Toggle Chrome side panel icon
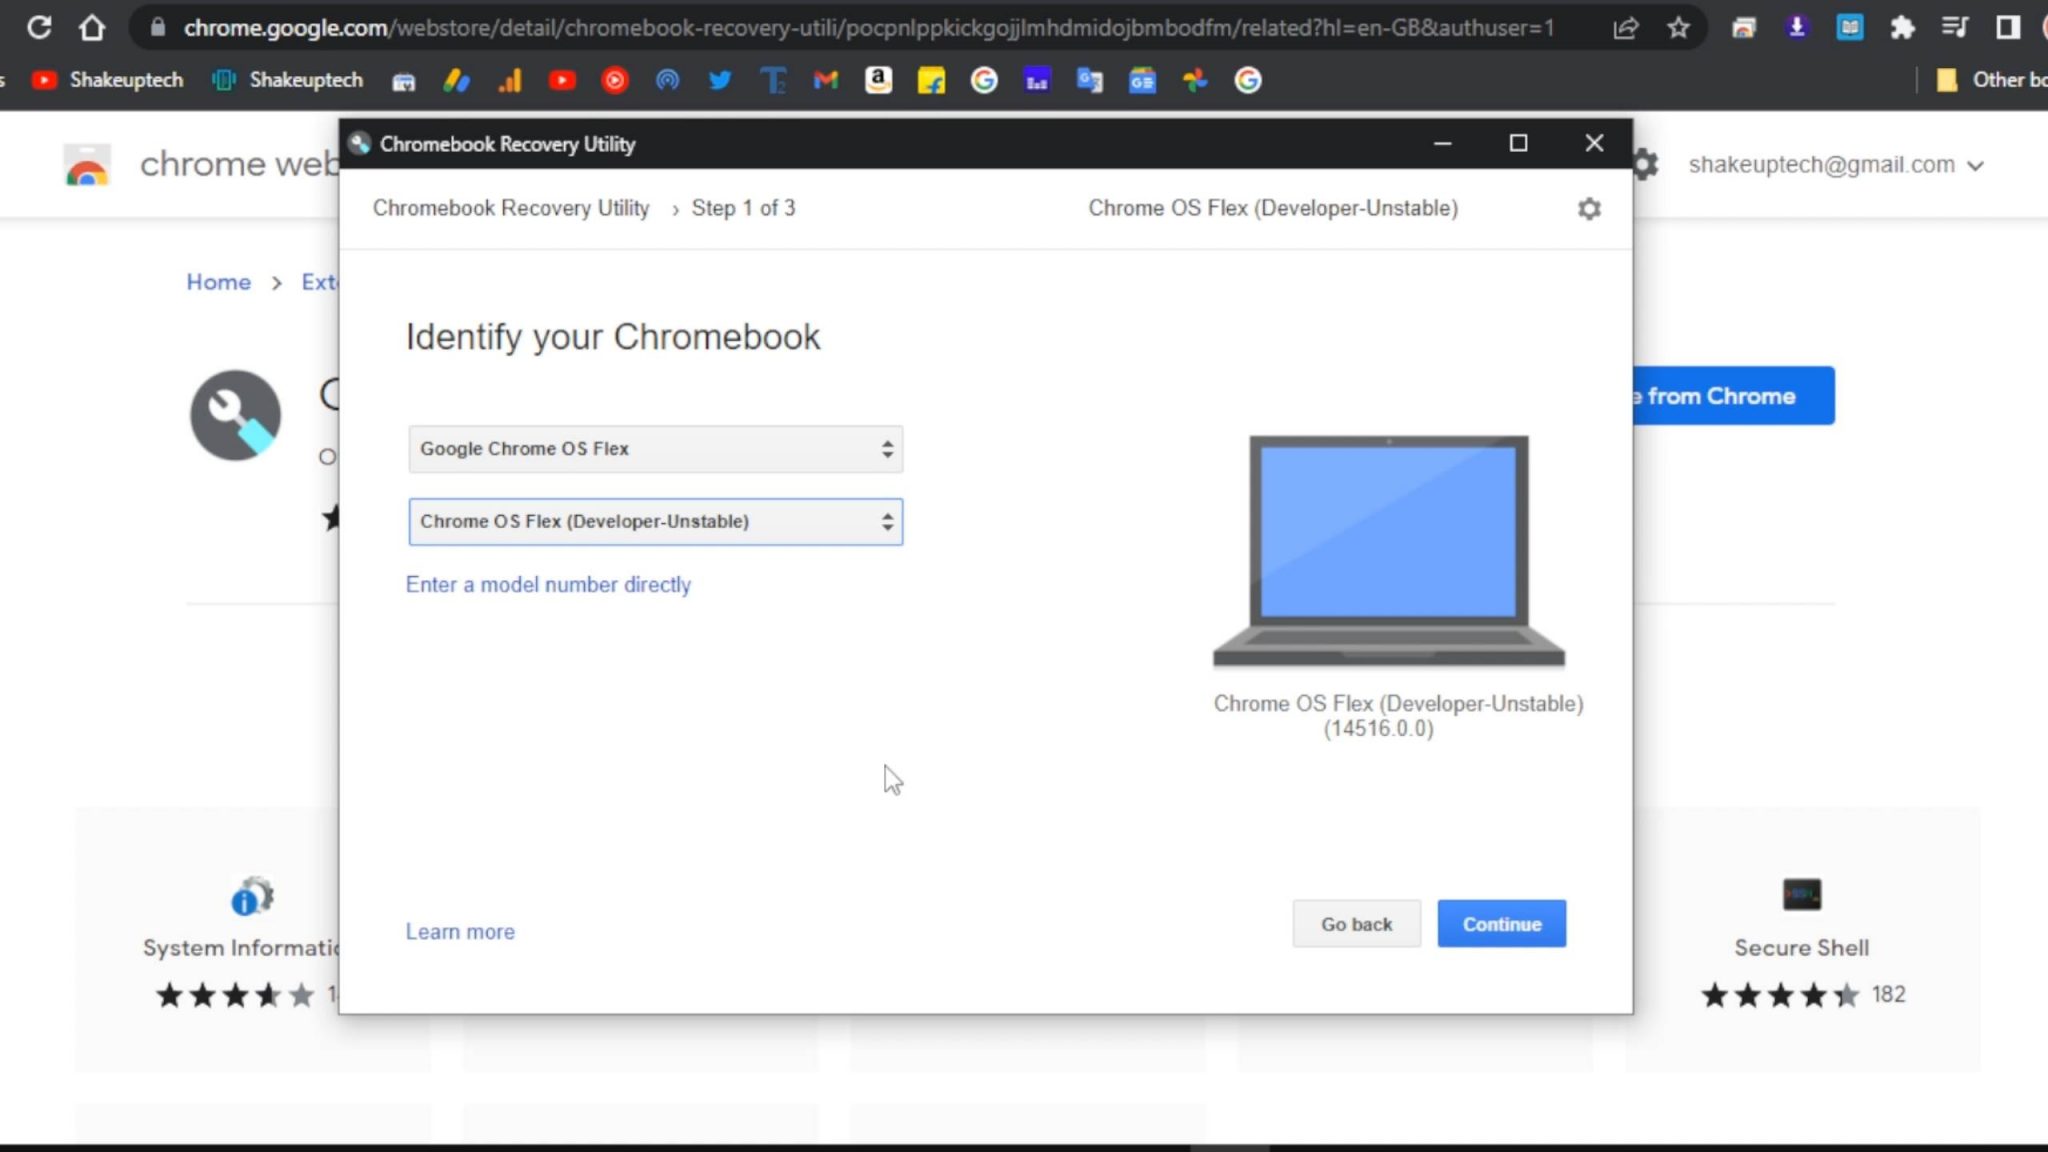This screenshot has width=2048, height=1152. [x=2008, y=28]
